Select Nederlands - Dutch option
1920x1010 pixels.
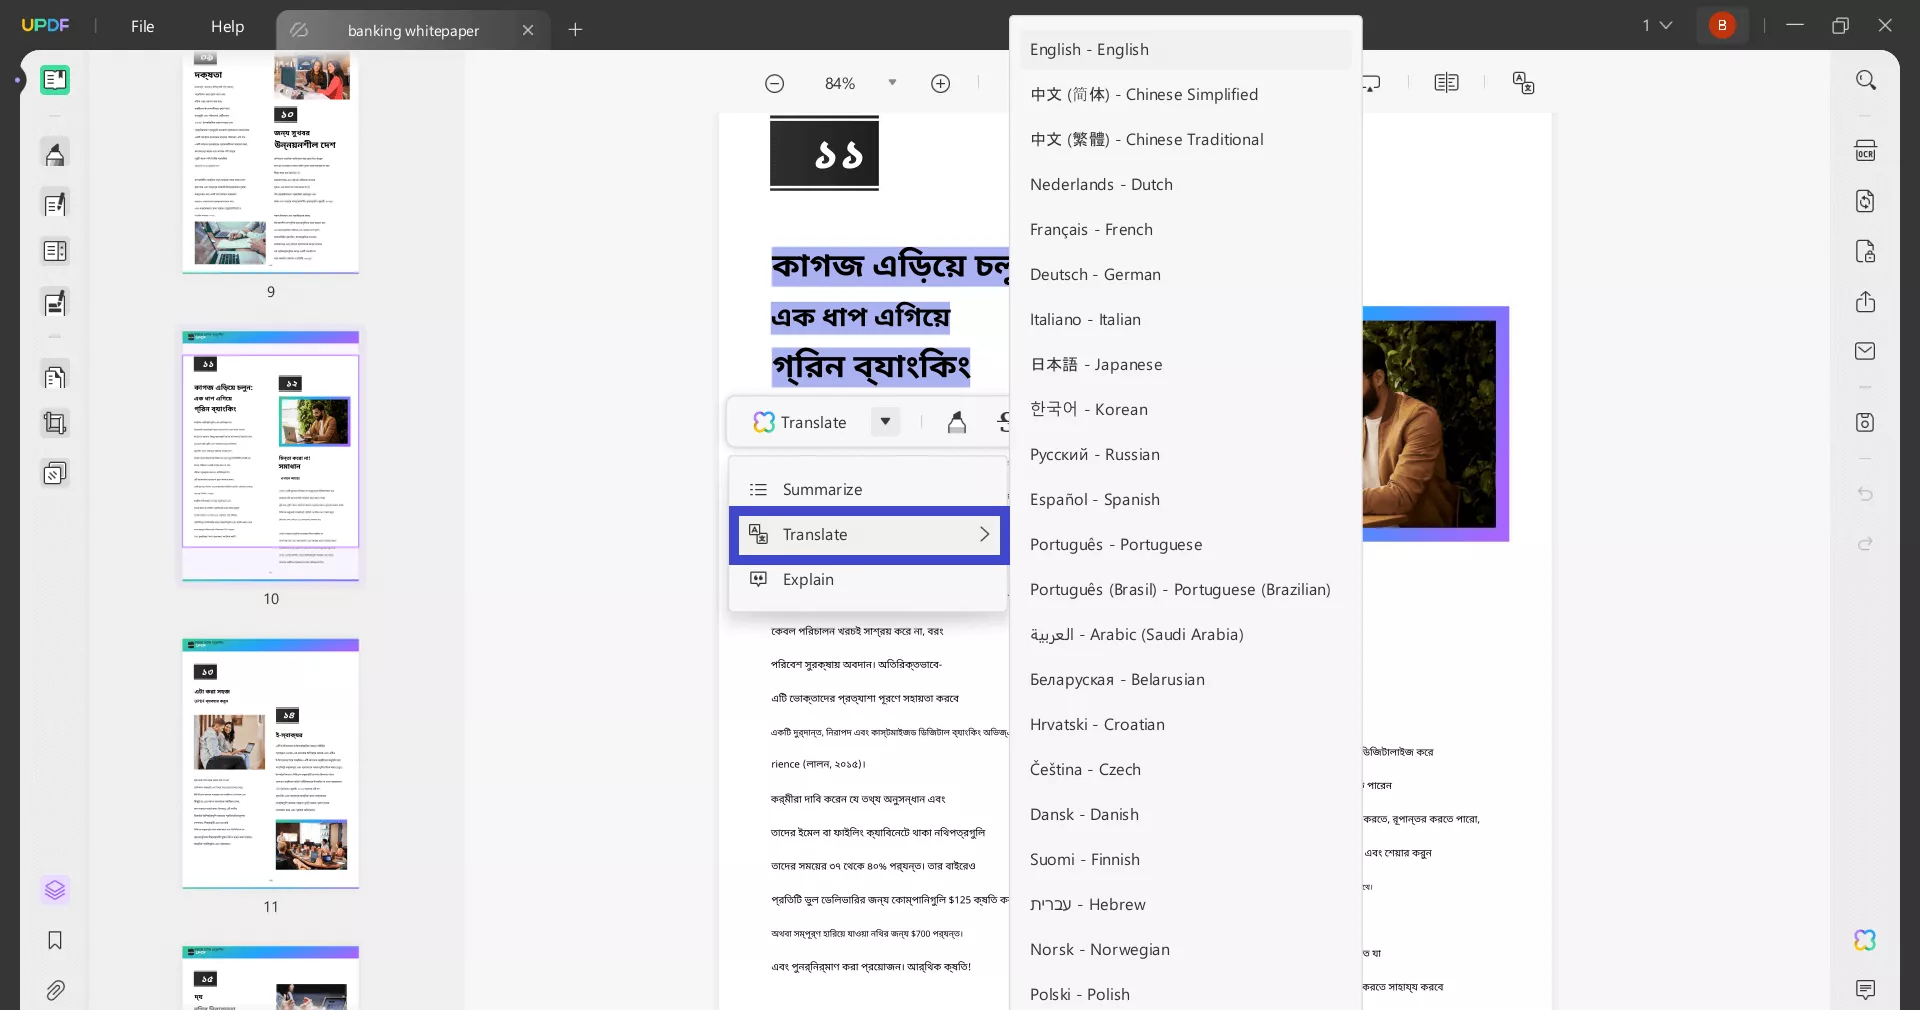1185,184
